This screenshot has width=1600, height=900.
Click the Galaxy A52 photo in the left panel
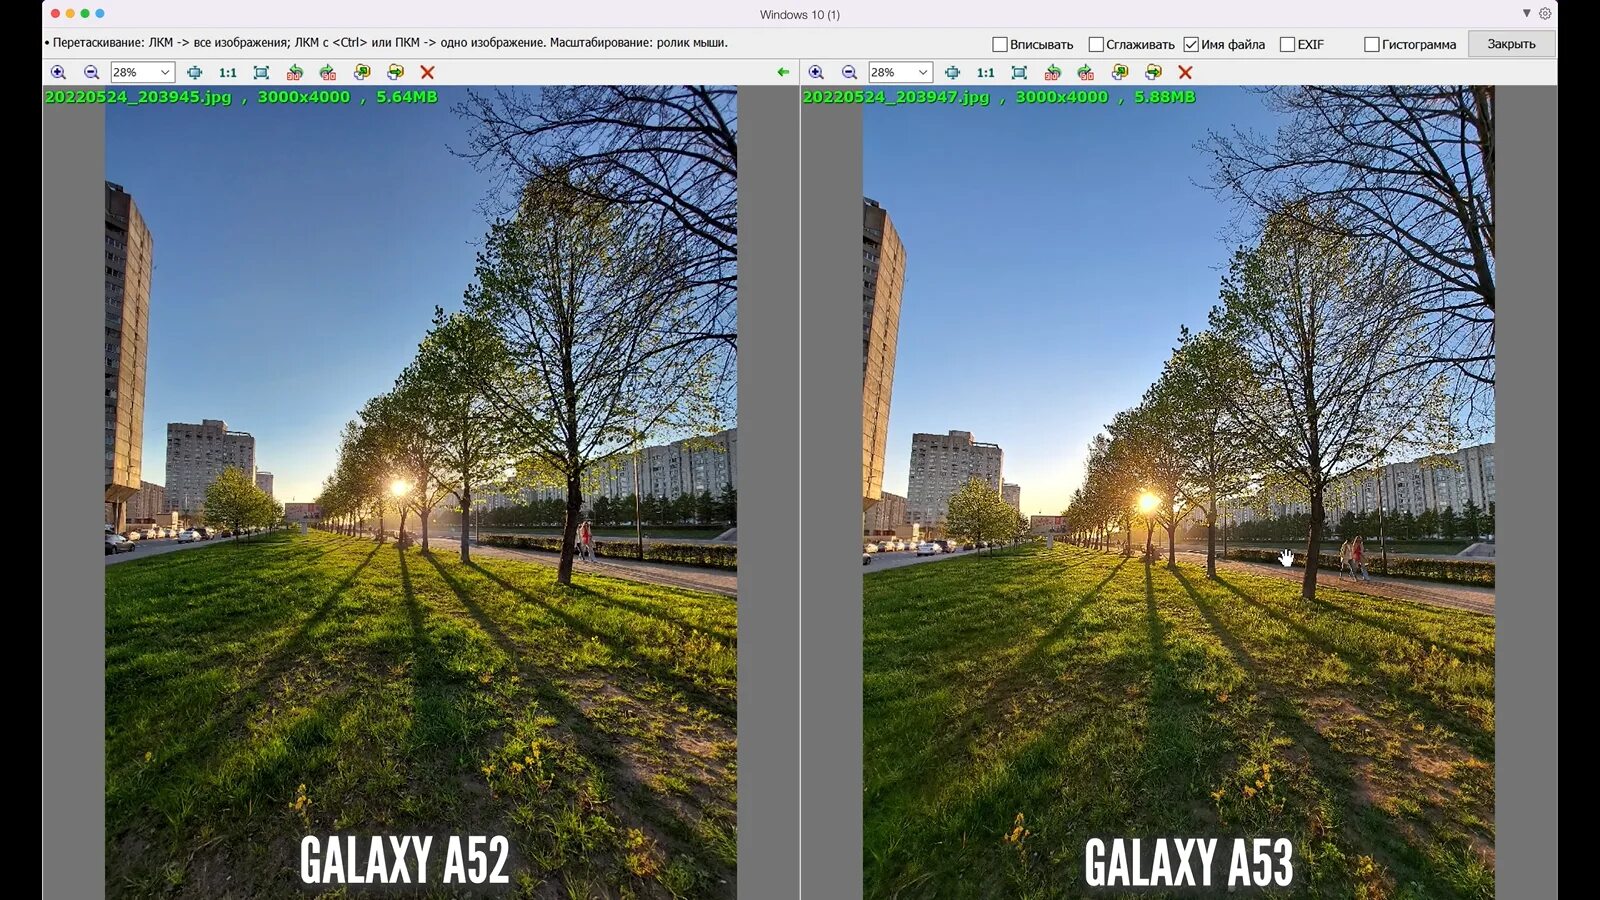[421, 492]
